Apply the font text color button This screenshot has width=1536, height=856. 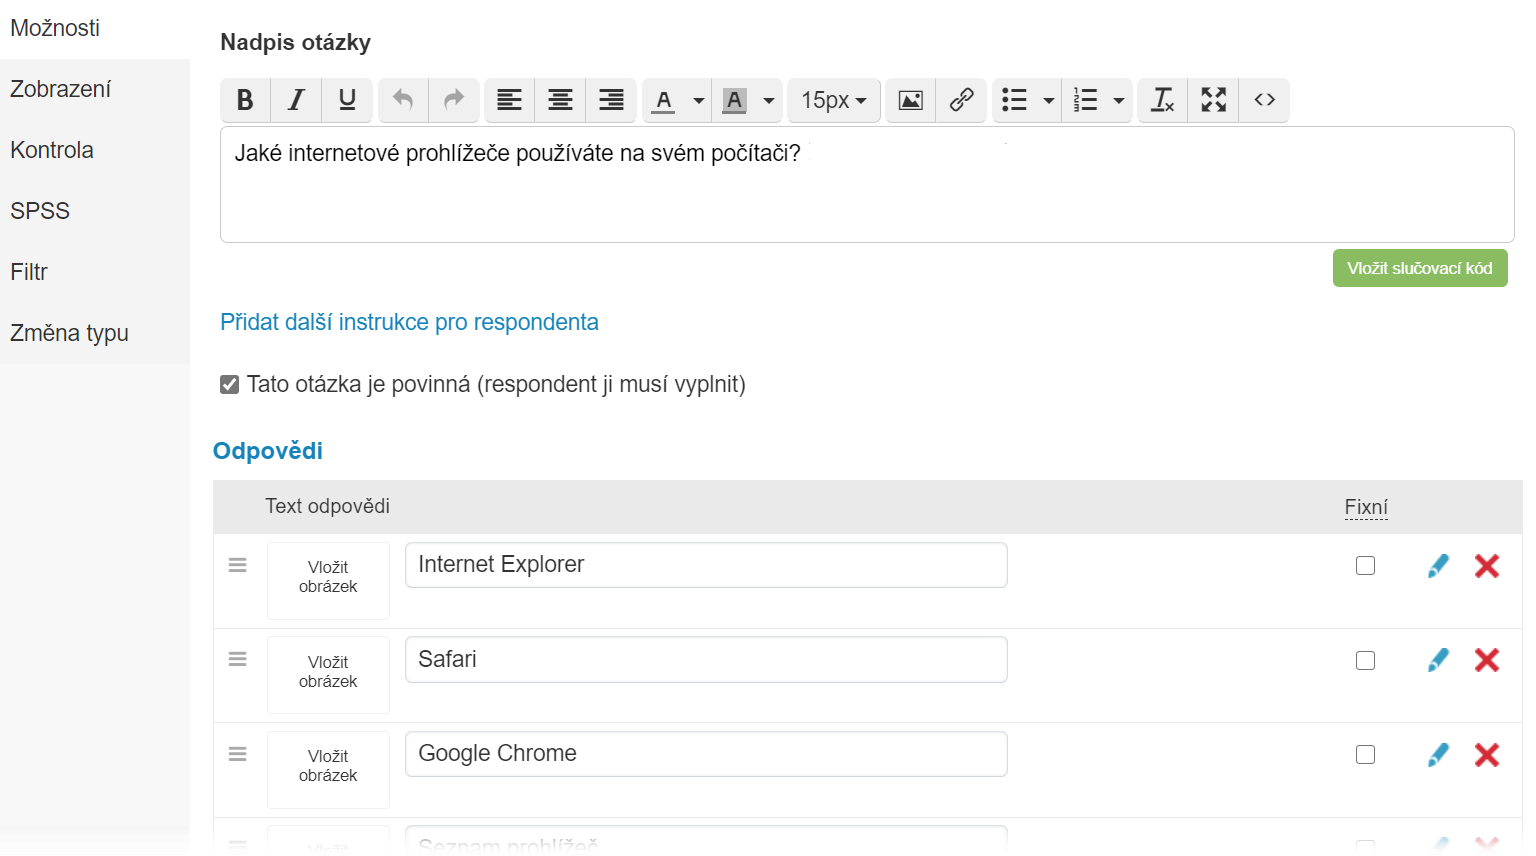tap(664, 100)
